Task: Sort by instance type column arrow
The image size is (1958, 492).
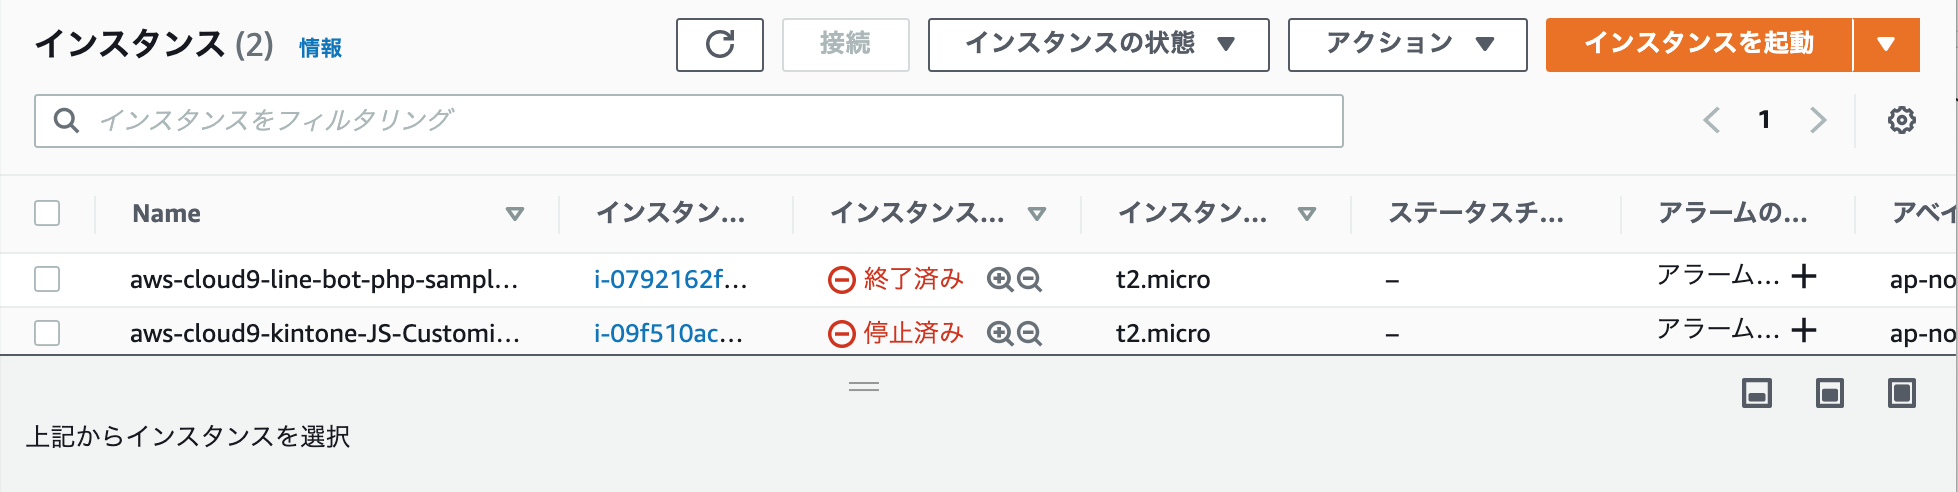Action: pyautogui.click(x=1307, y=214)
